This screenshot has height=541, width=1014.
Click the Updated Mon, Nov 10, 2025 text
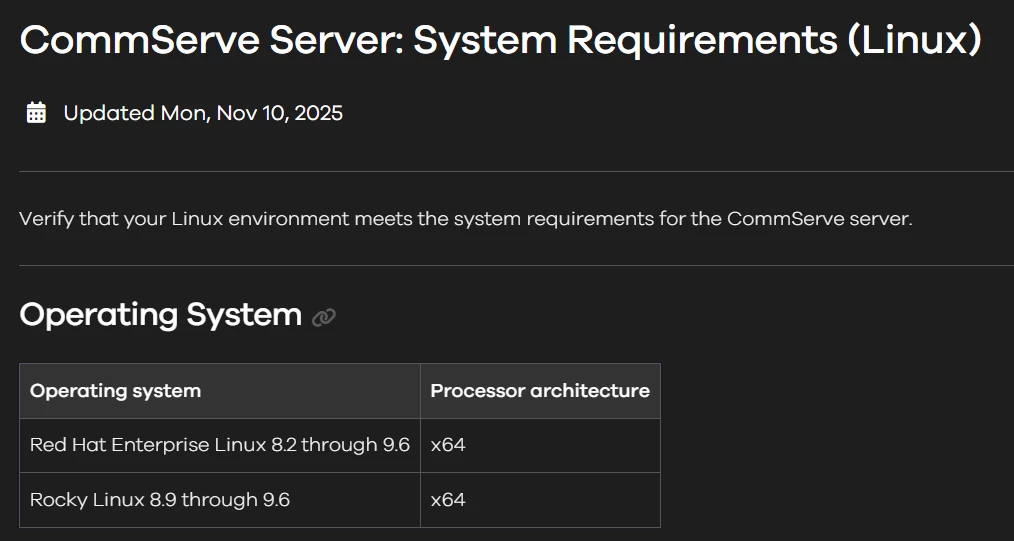(x=203, y=113)
